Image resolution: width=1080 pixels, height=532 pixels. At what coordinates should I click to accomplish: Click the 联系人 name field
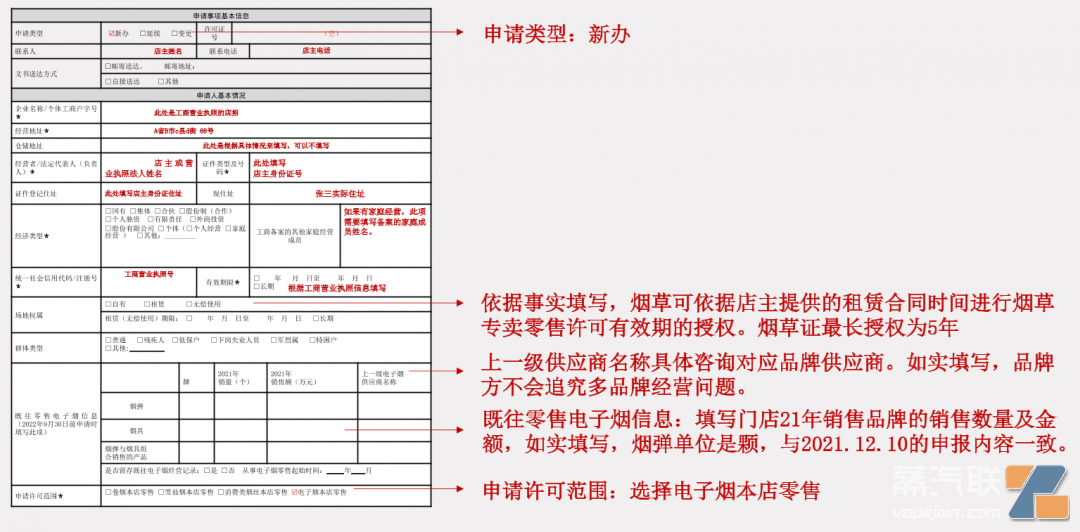(167, 50)
